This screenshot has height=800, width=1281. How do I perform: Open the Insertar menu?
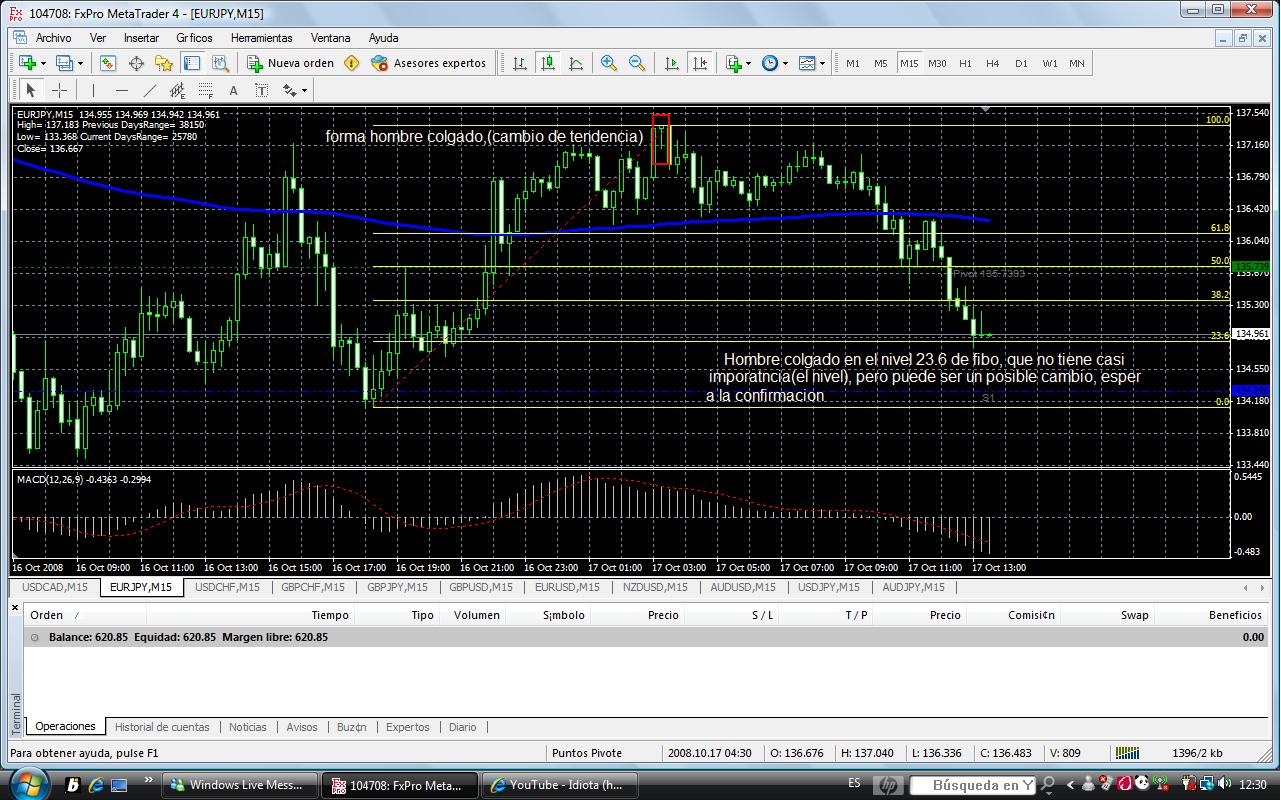click(x=141, y=38)
